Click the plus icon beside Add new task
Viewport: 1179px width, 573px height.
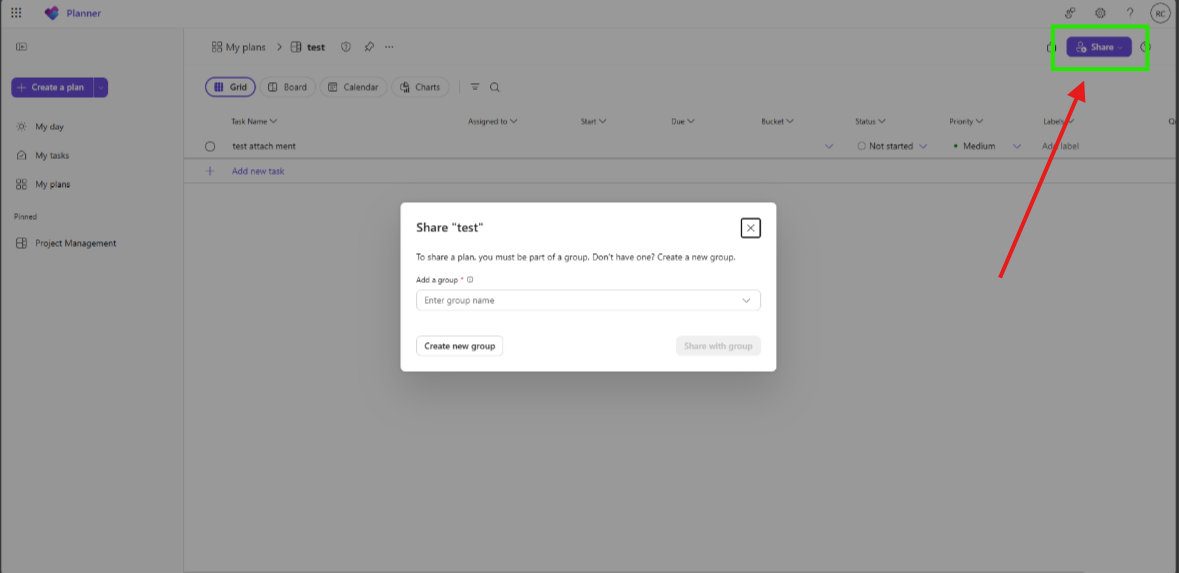tap(210, 171)
